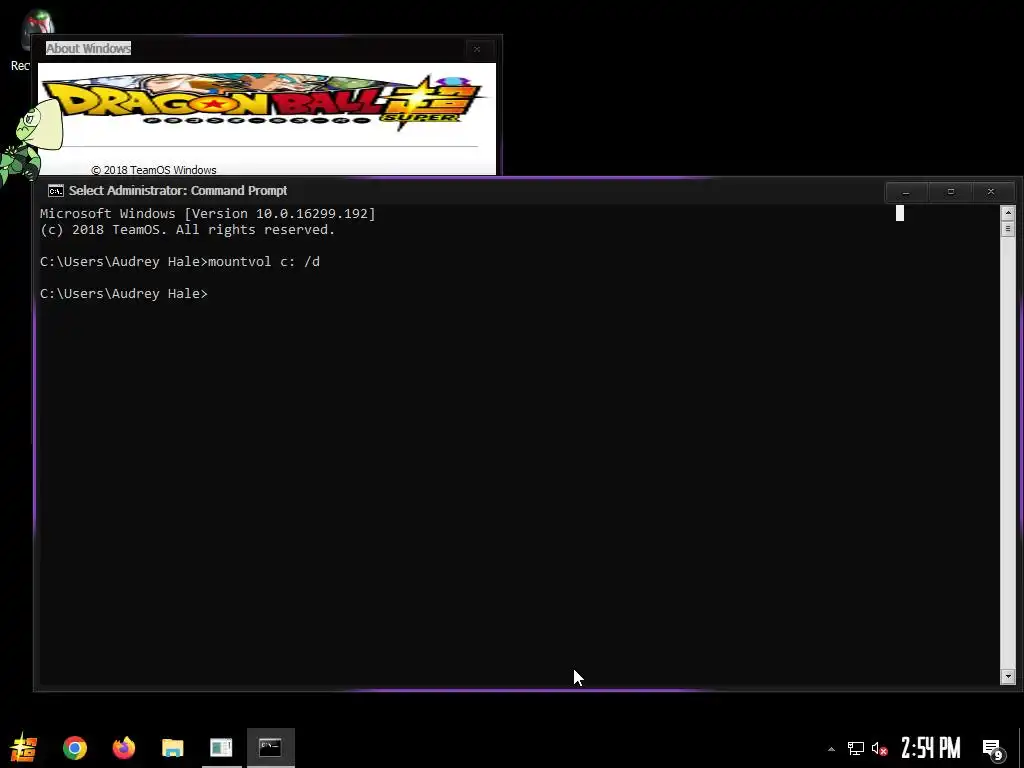The height and width of the screenshot is (768, 1024).
Task: Open the Start menu Dragon Ball icon
Action: (x=24, y=748)
